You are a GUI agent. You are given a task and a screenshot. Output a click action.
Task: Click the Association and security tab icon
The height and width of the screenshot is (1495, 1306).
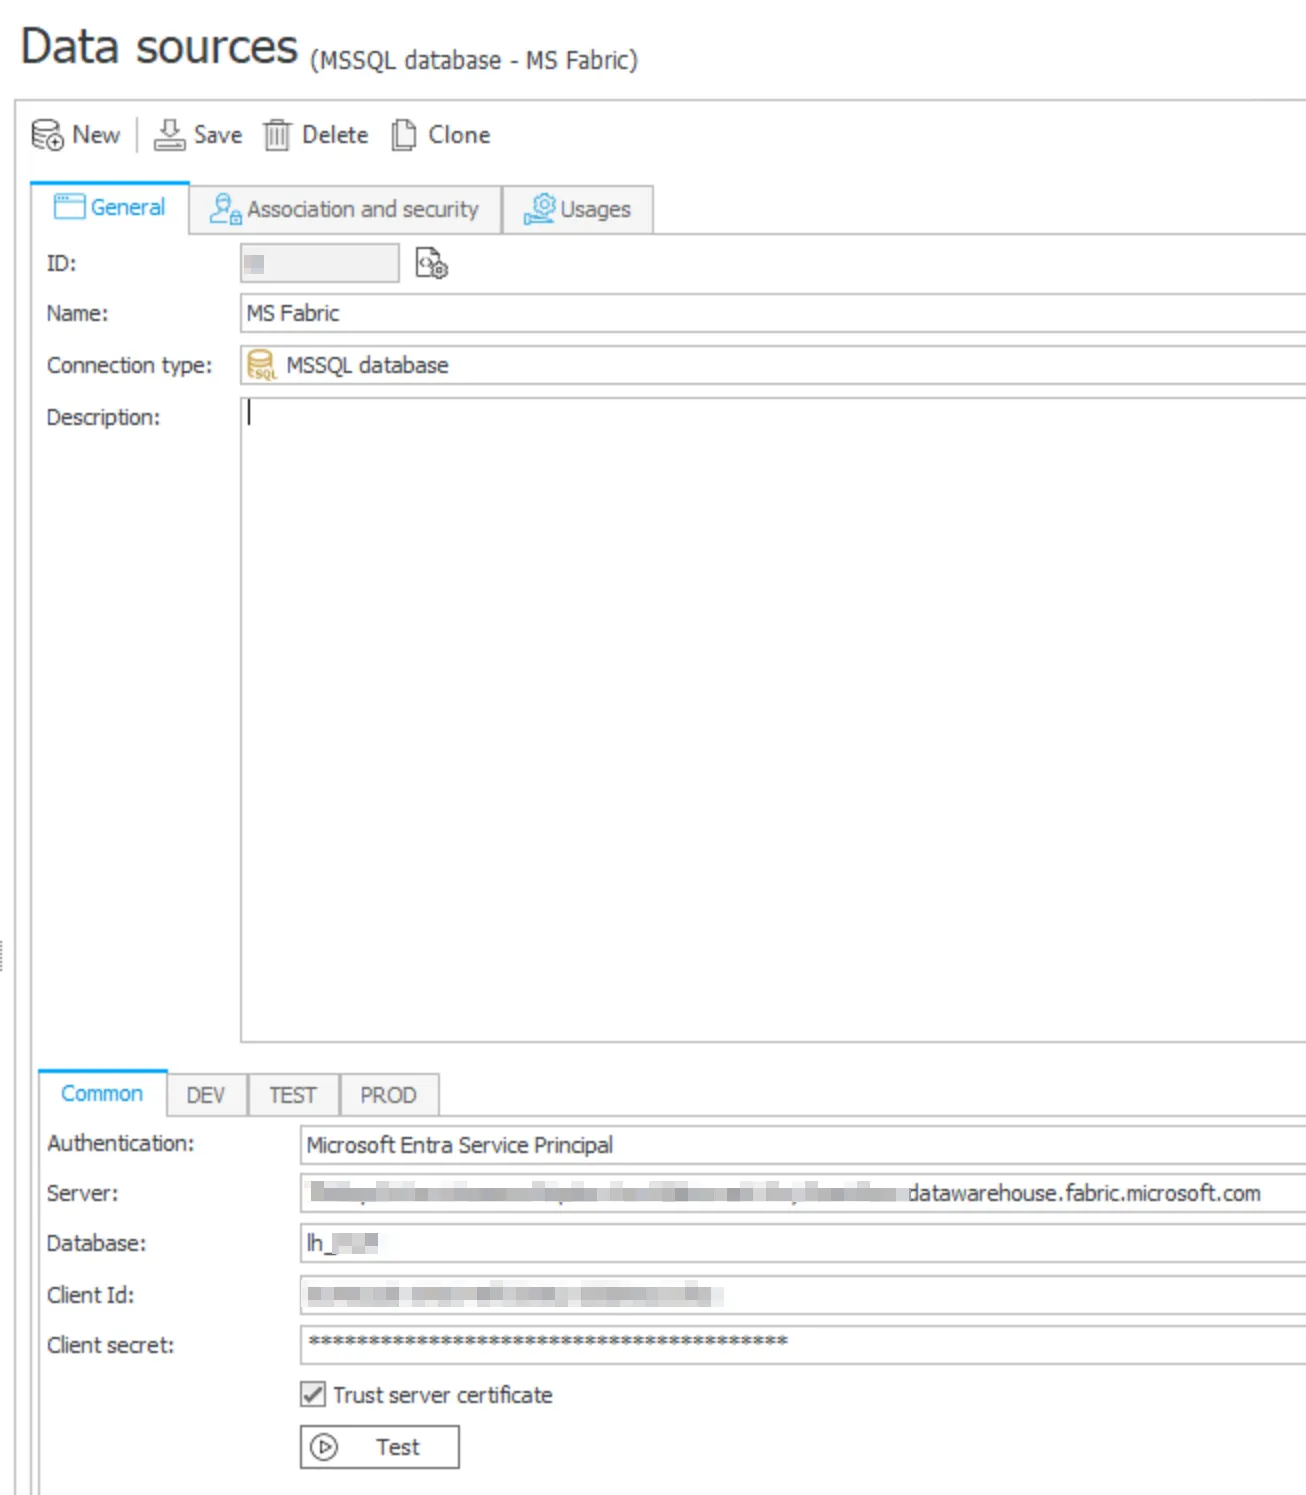pos(225,209)
